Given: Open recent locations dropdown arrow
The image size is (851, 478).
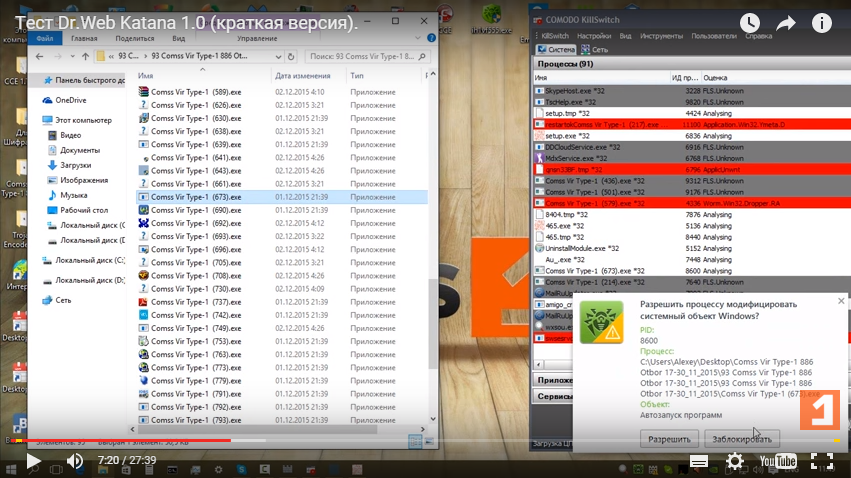Looking at the screenshot, I should click(x=72, y=56).
